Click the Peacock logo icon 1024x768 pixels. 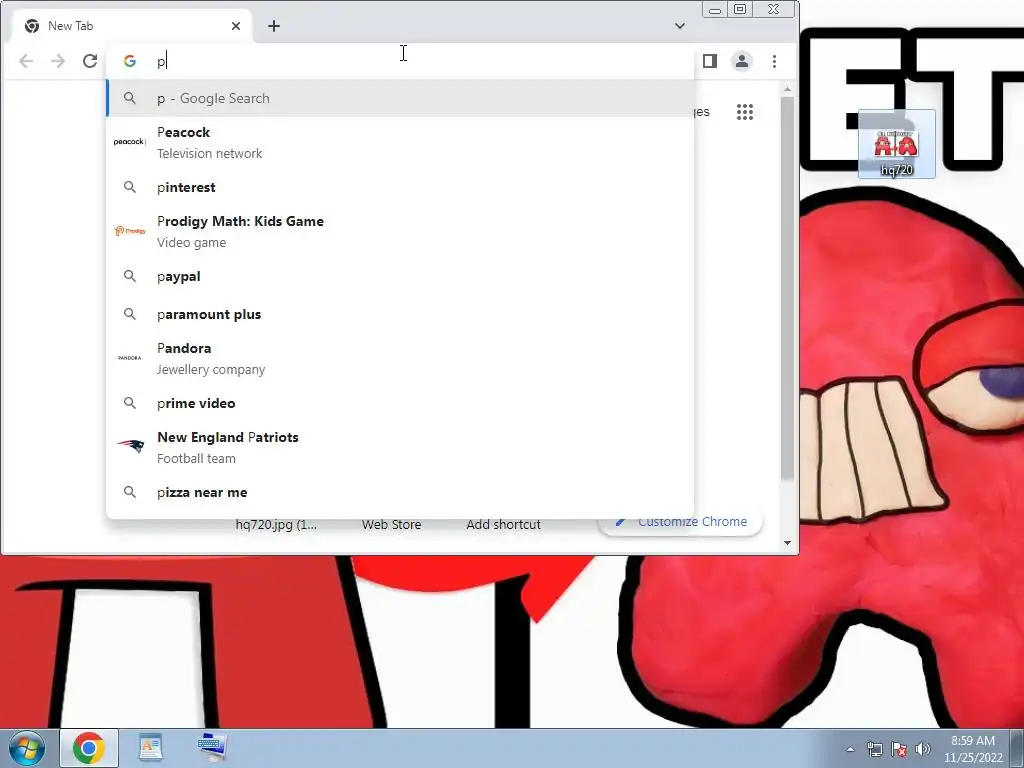(x=129, y=142)
